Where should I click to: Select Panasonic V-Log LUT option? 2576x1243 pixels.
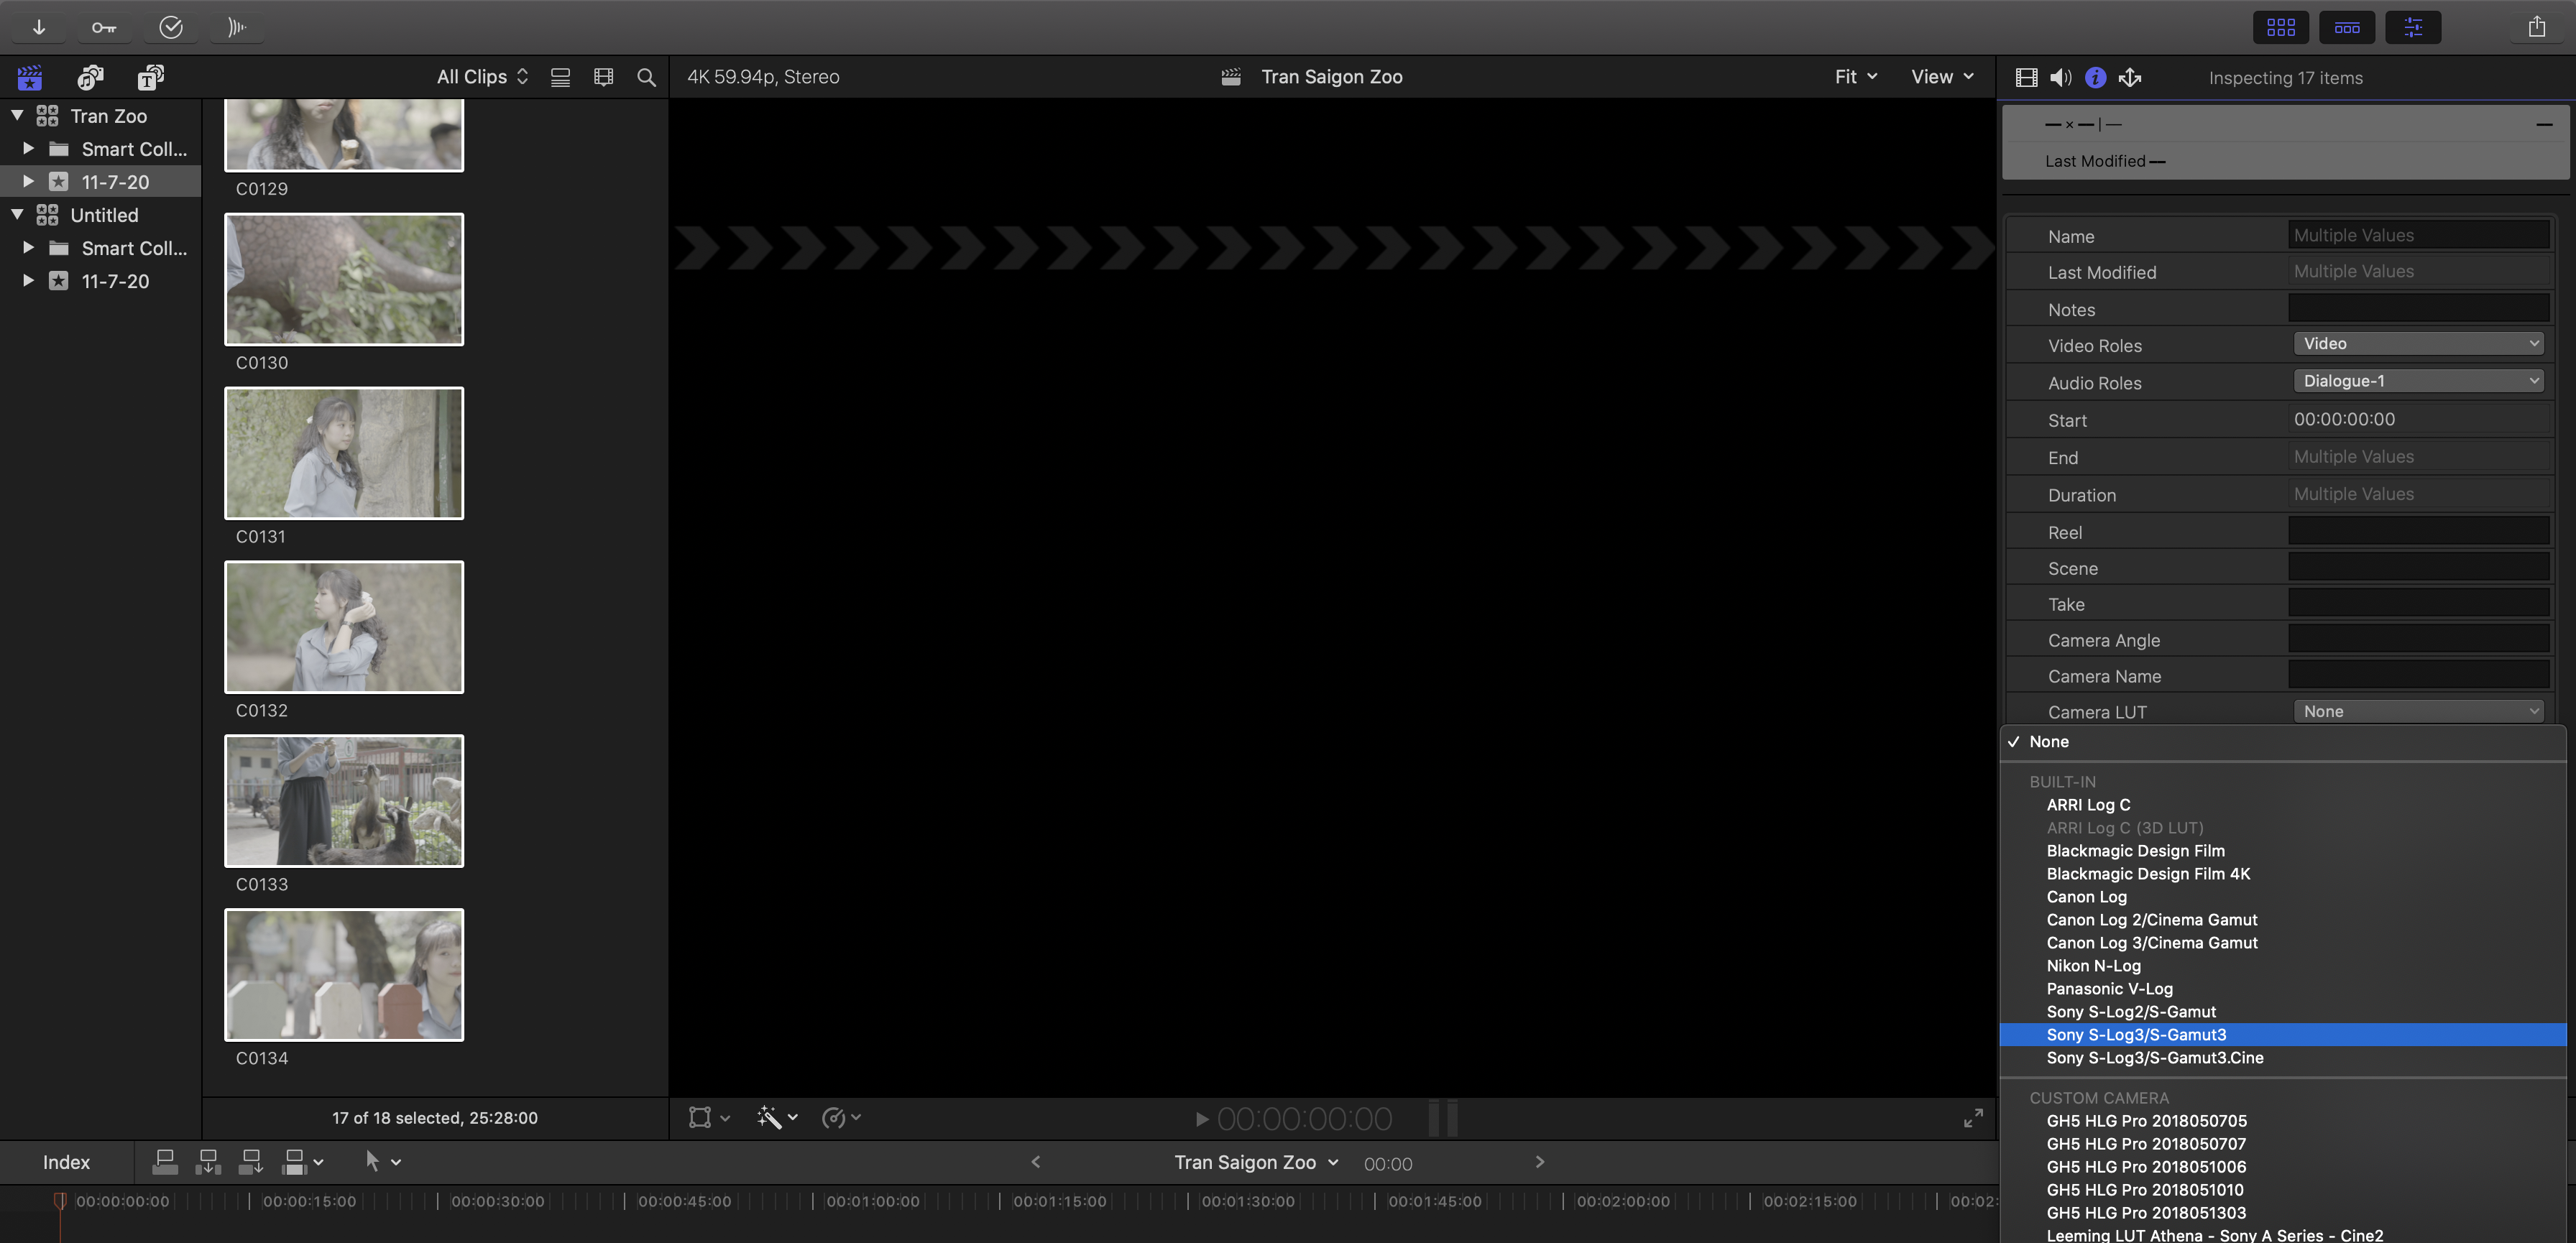click(2109, 989)
